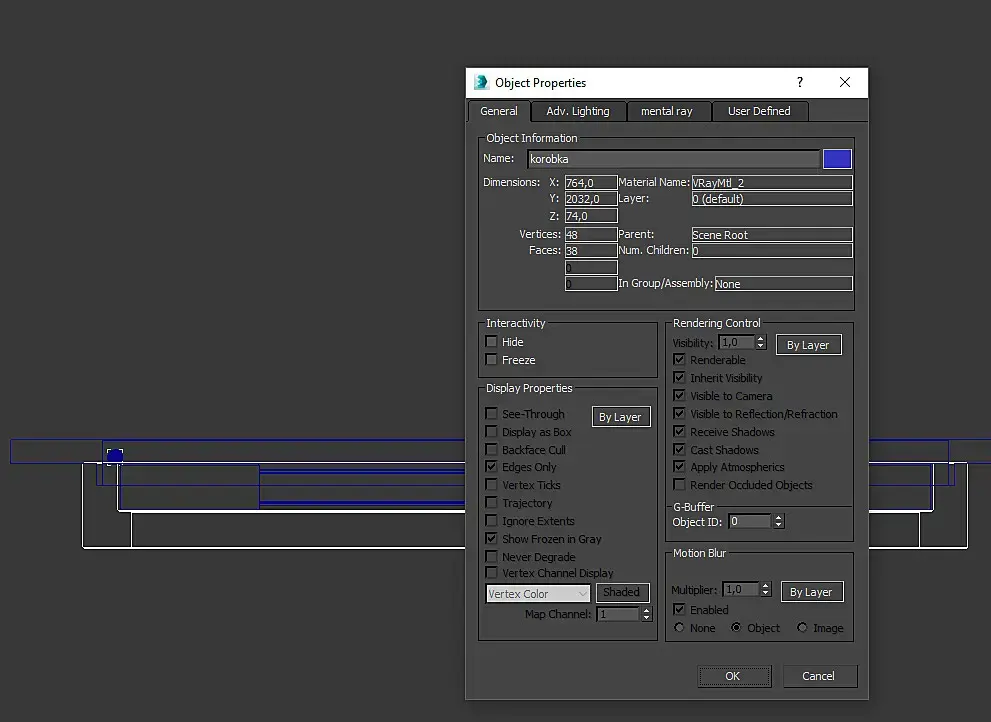Click the G-Buffer Object ID field
The image size is (991, 722).
[x=750, y=522]
